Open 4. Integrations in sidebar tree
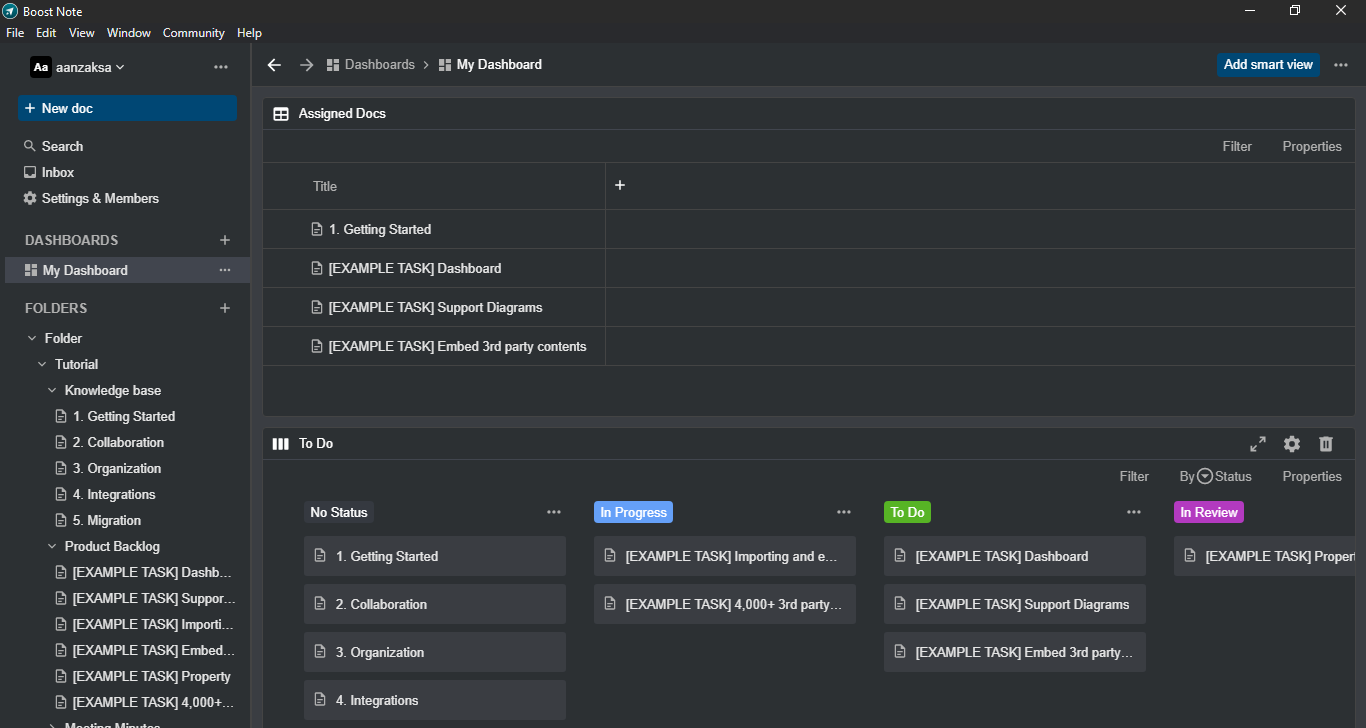1366x728 pixels. tap(114, 494)
